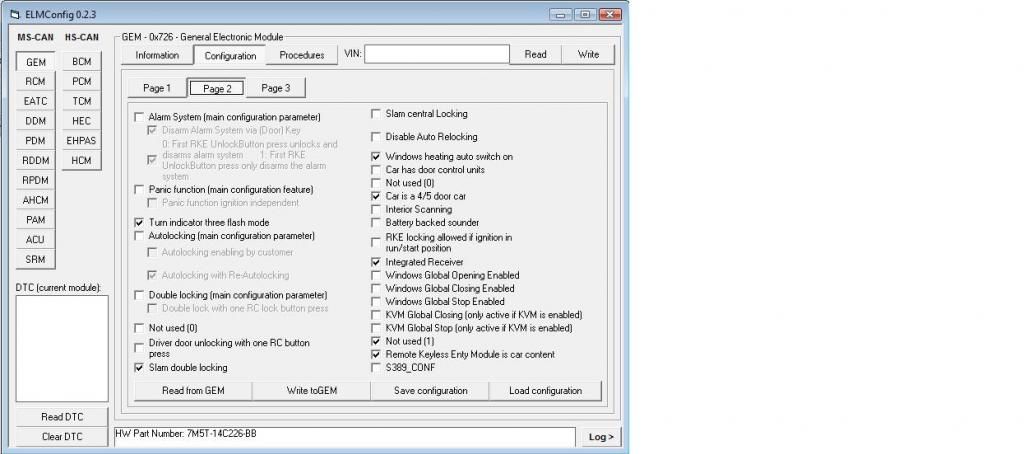
Task: Open the PCM module
Action: point(81,81)
